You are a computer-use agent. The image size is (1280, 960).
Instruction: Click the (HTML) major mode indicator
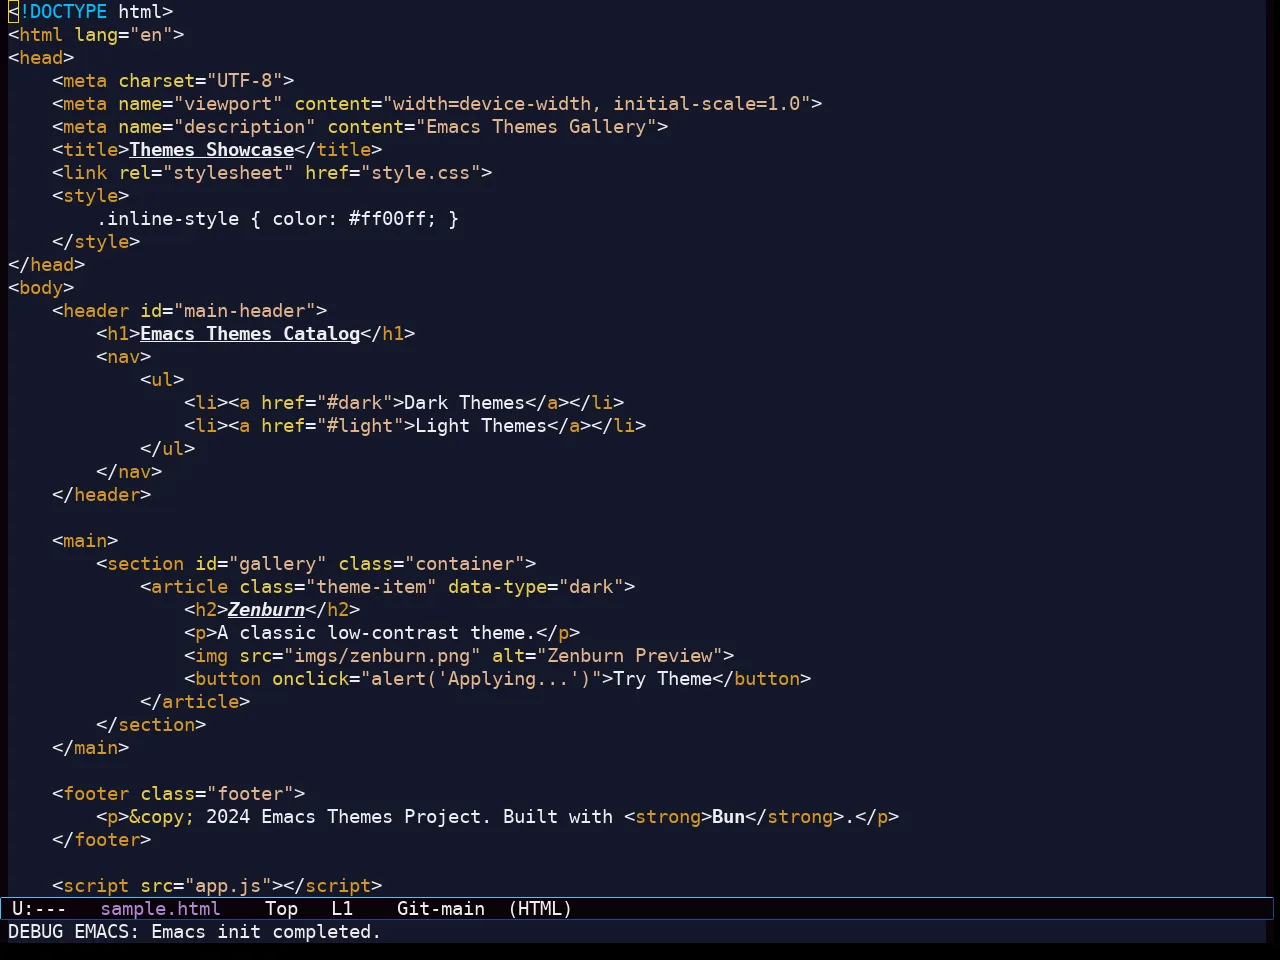(540, 909)
